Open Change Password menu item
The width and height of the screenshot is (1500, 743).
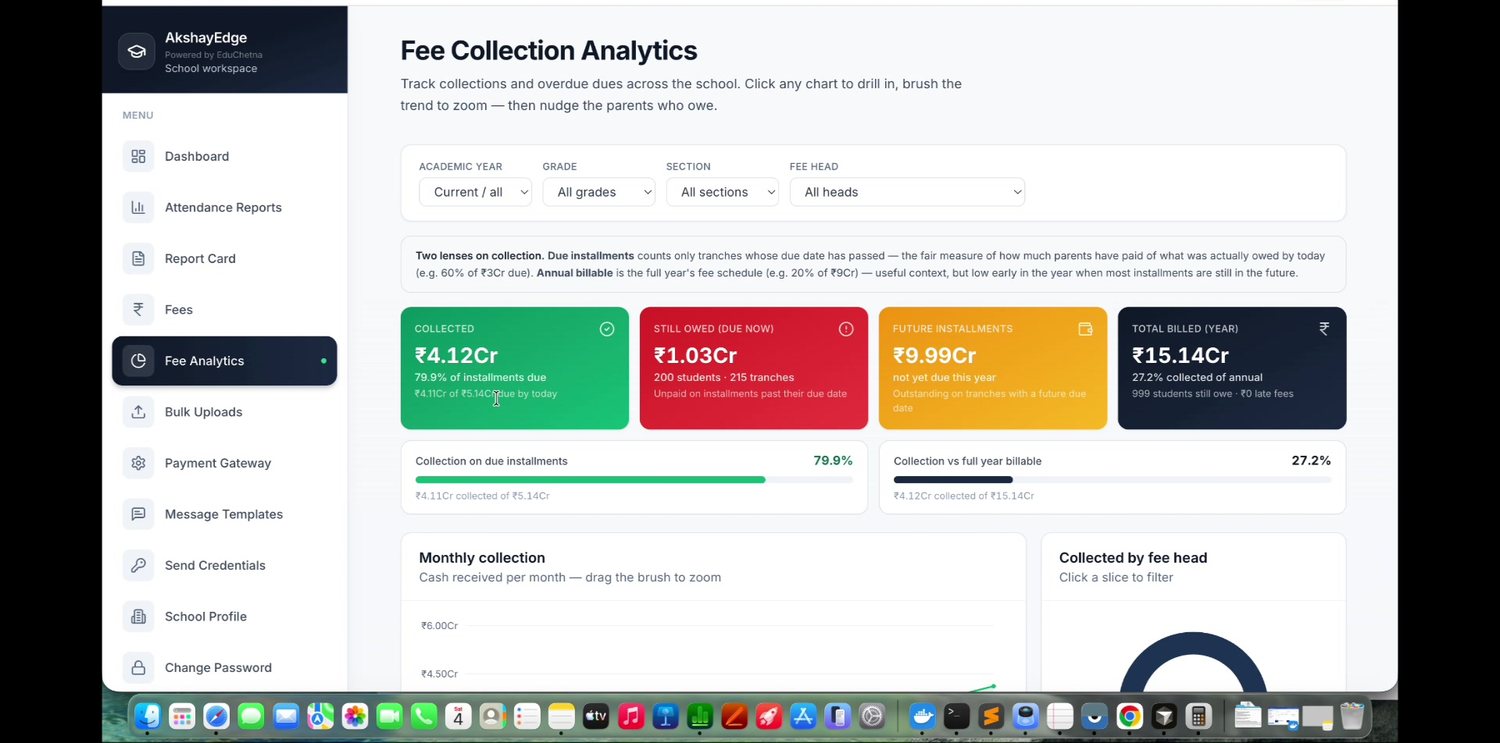(x=224, y=666)
